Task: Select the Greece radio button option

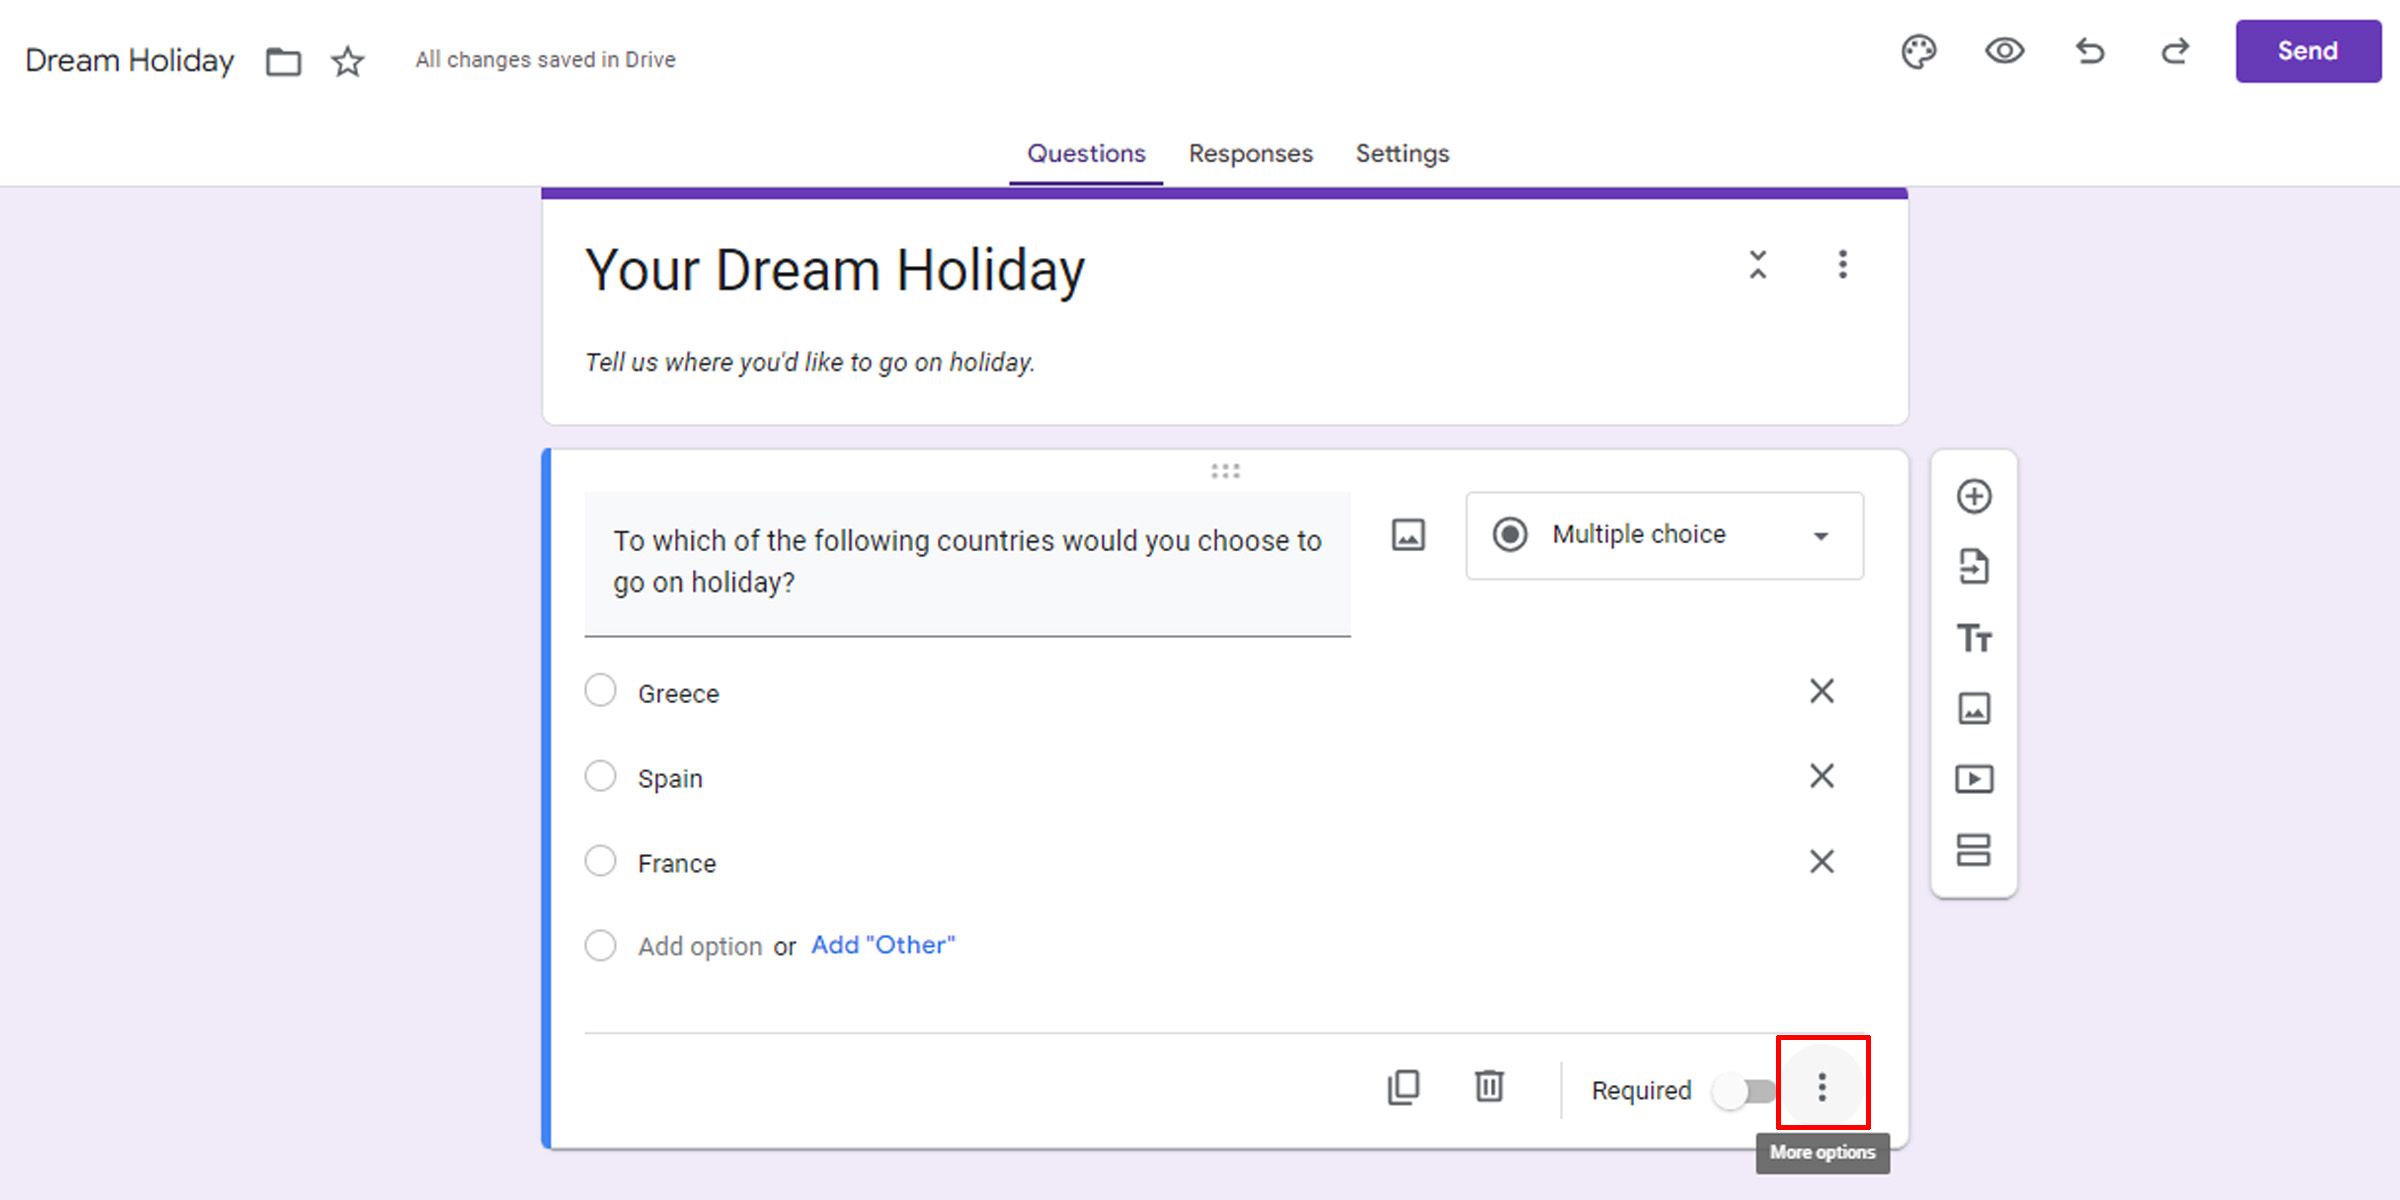Action: (602, 692)
